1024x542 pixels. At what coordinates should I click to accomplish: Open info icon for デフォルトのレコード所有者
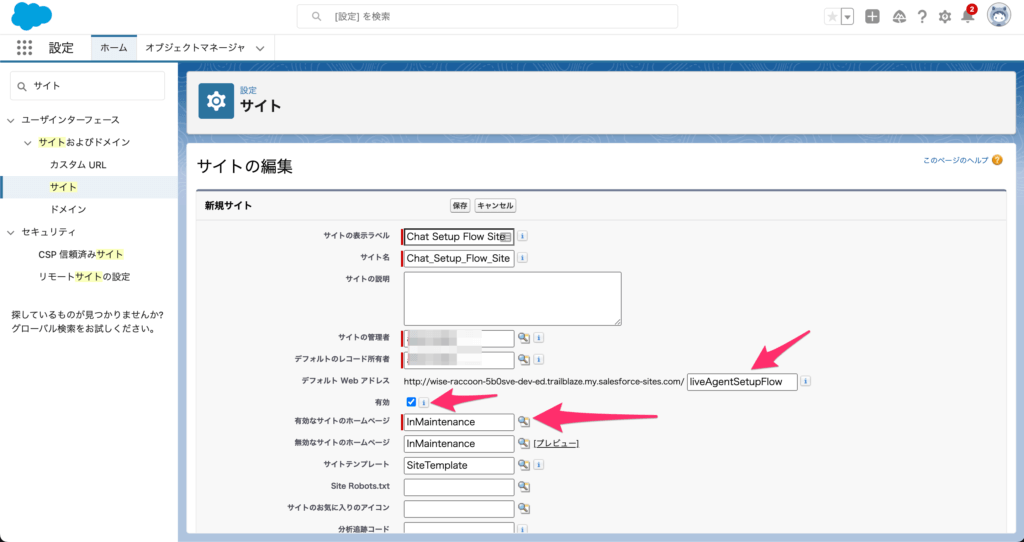[539, 359]
